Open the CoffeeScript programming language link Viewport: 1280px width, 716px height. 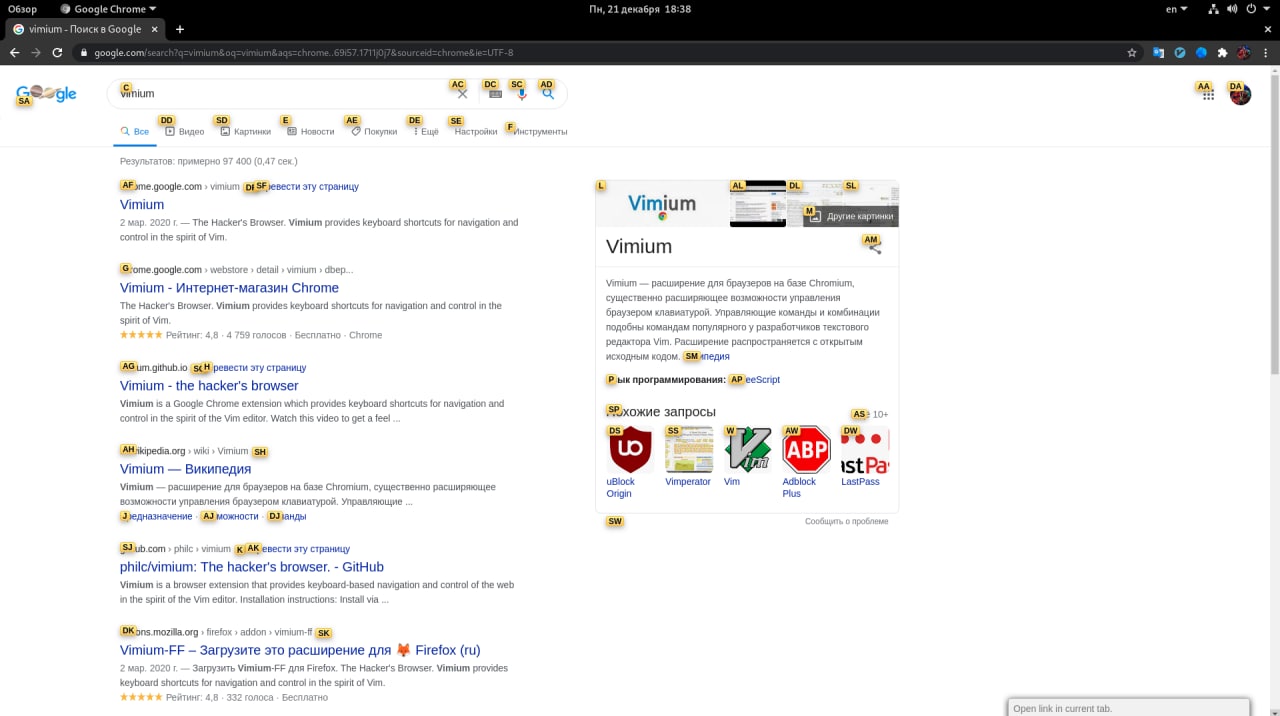point(755,380)
